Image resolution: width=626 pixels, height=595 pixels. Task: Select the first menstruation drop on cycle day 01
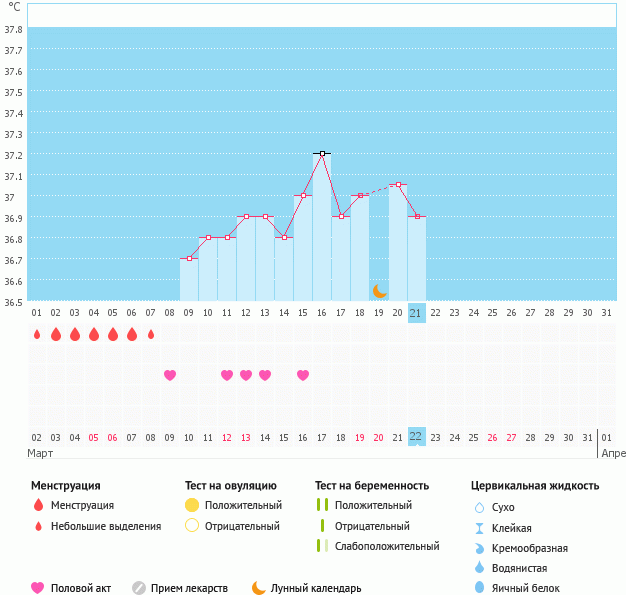[37, 335]
